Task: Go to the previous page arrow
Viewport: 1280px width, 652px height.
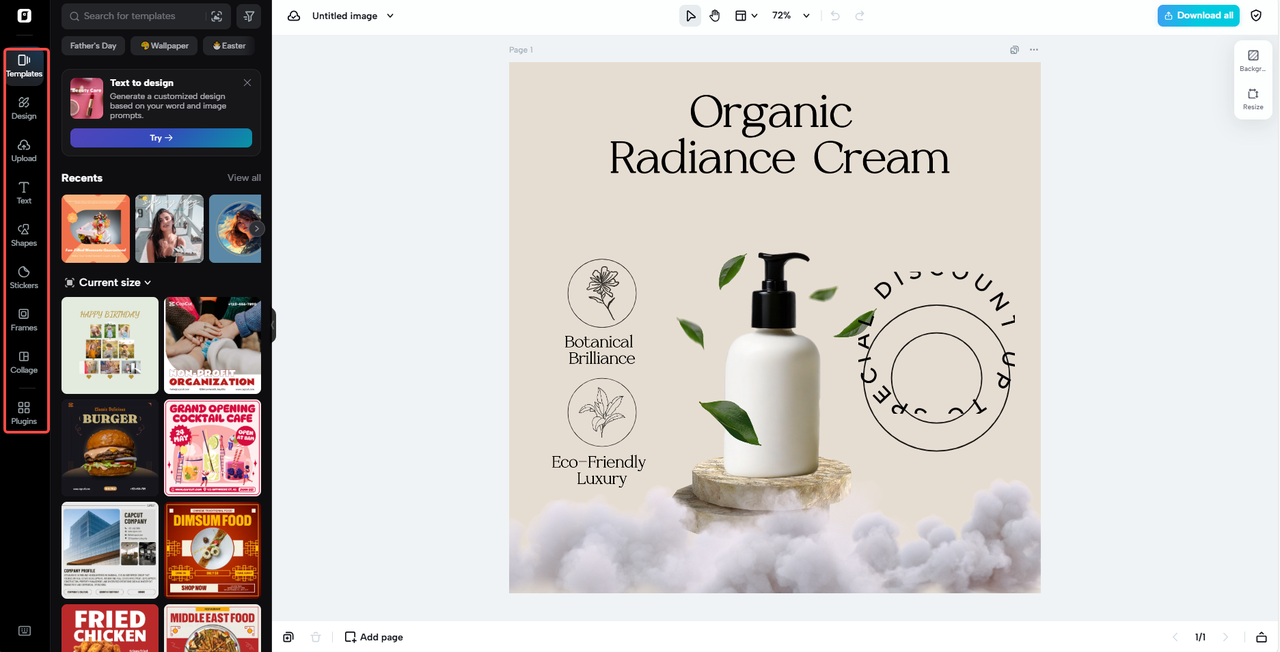Action: 1176,637
